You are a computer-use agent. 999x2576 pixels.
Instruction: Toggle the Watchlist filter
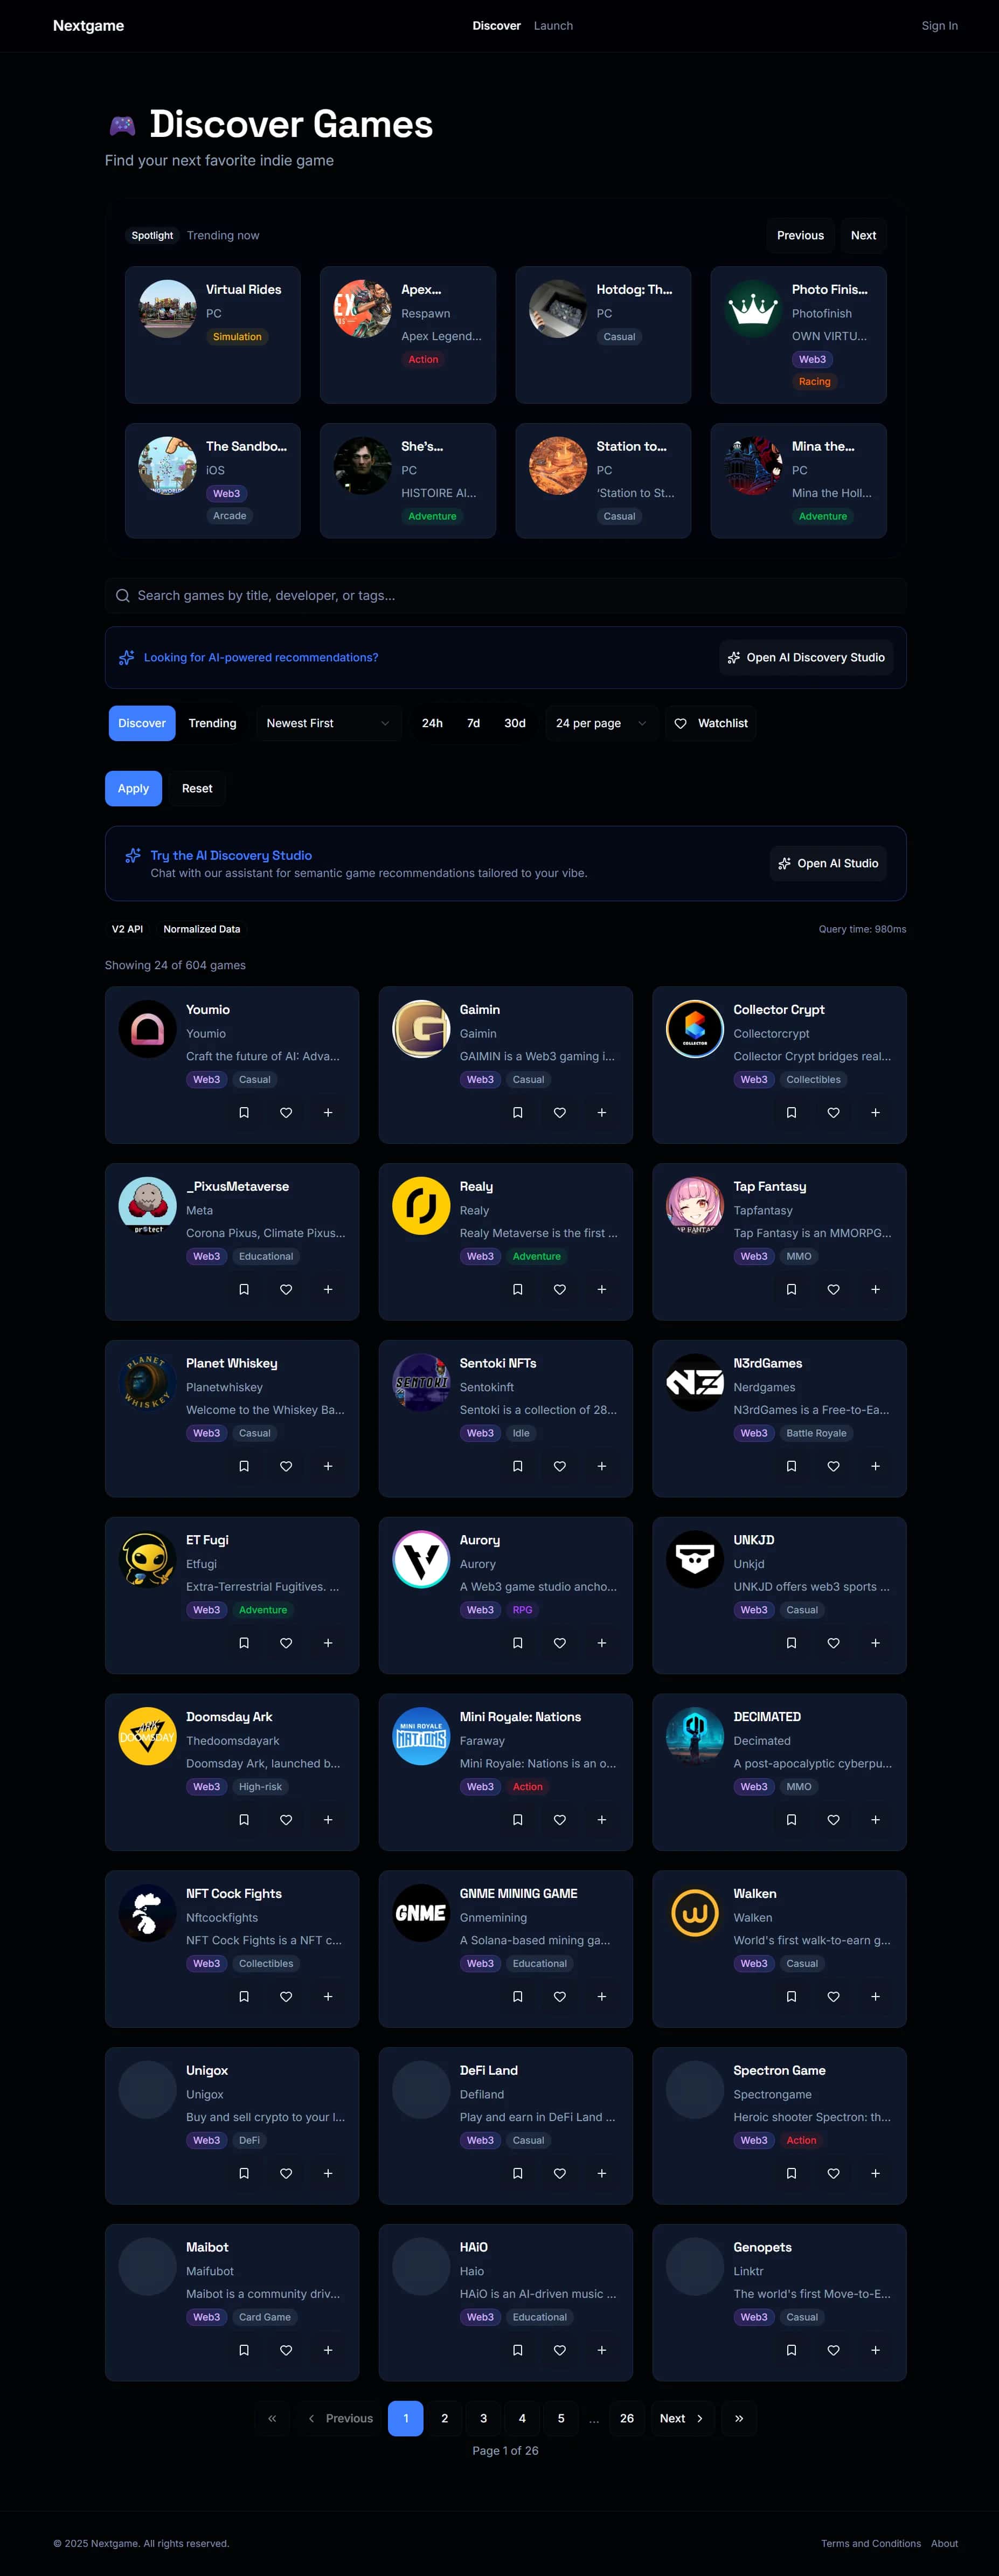(711, 723)
